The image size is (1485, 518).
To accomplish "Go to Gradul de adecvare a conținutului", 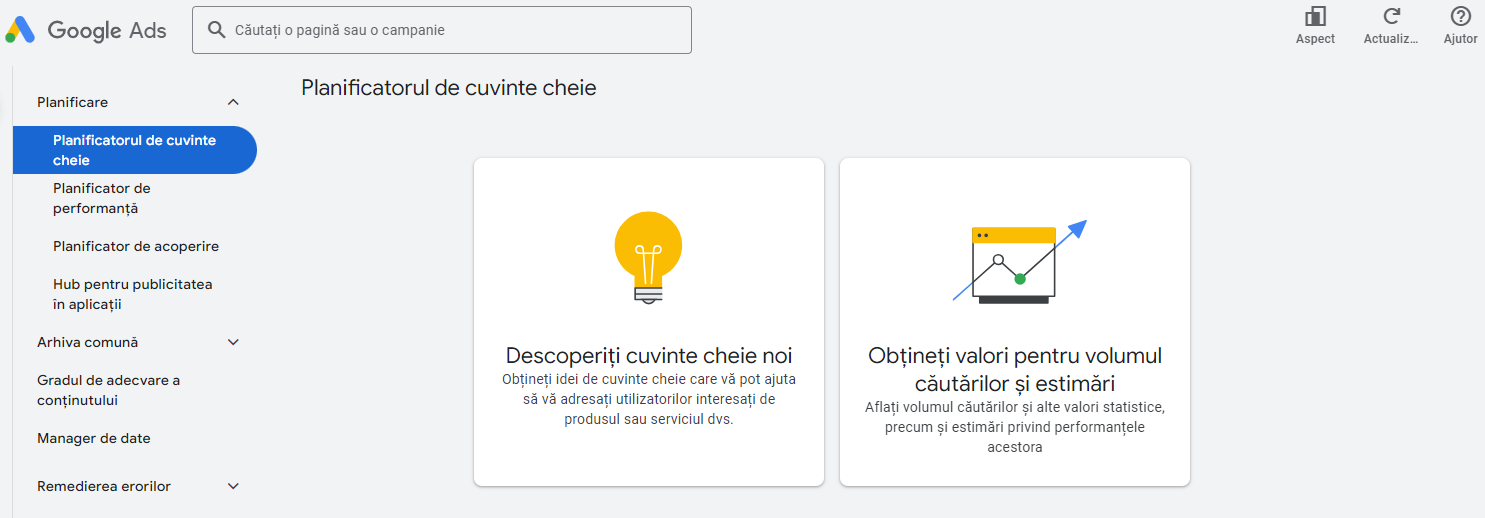I will click(x=108, y=390).
